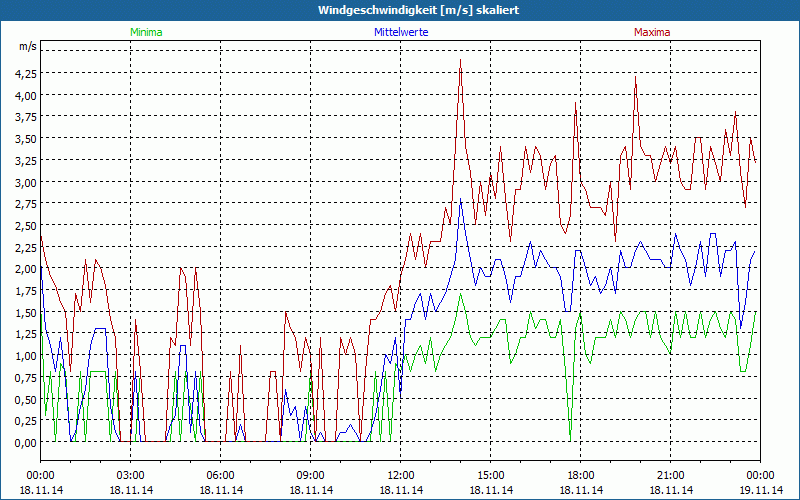Image resolution: width=800 pixels, height=500 pixels.
Task: Click the 18:00 time axis label
Action: point(581,476)
